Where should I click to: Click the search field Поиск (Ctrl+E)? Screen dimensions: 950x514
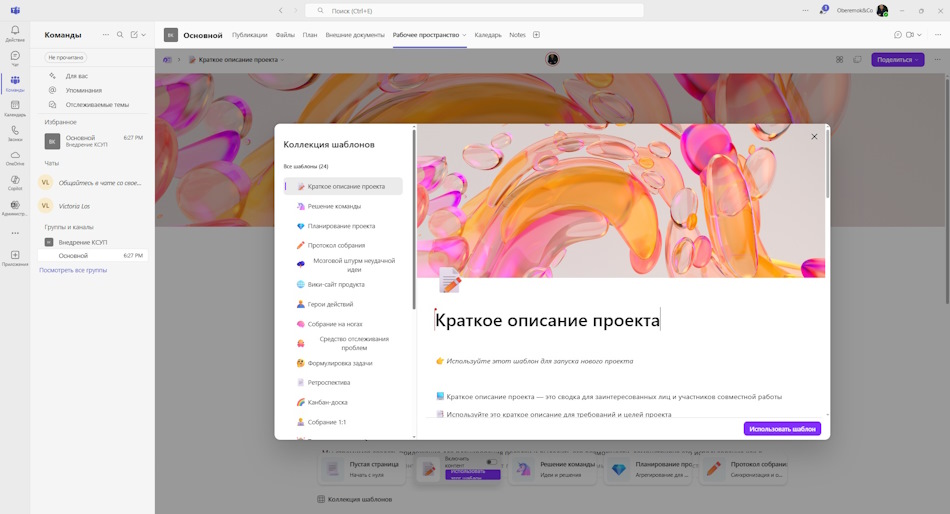tap(474, 10)
